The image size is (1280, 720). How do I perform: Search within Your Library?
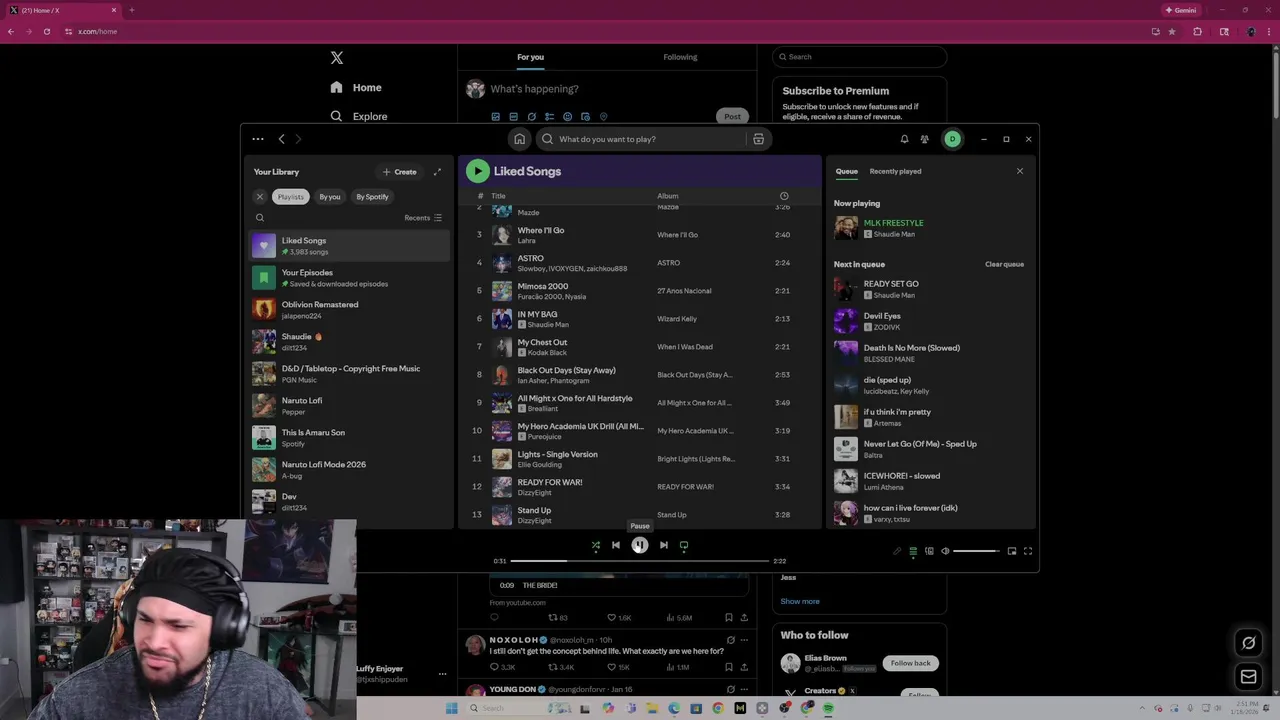click(x=260, y=218)
